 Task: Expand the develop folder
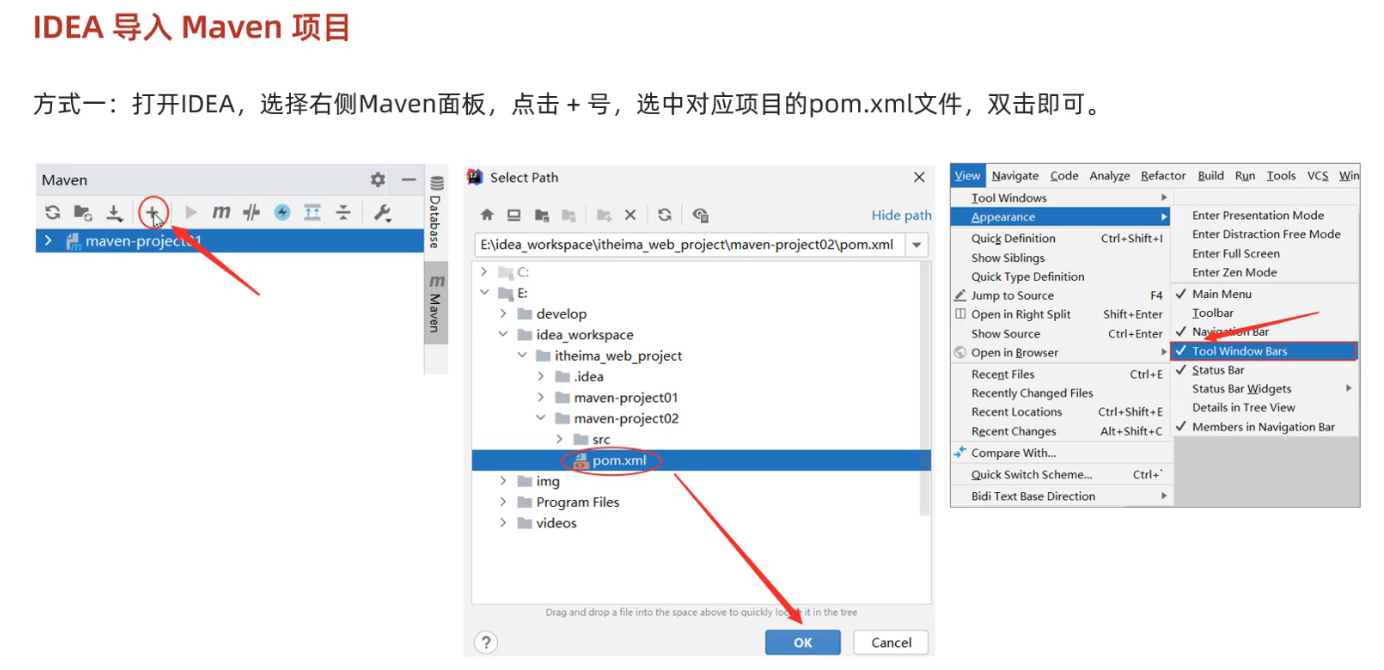[x=504, y=314]
